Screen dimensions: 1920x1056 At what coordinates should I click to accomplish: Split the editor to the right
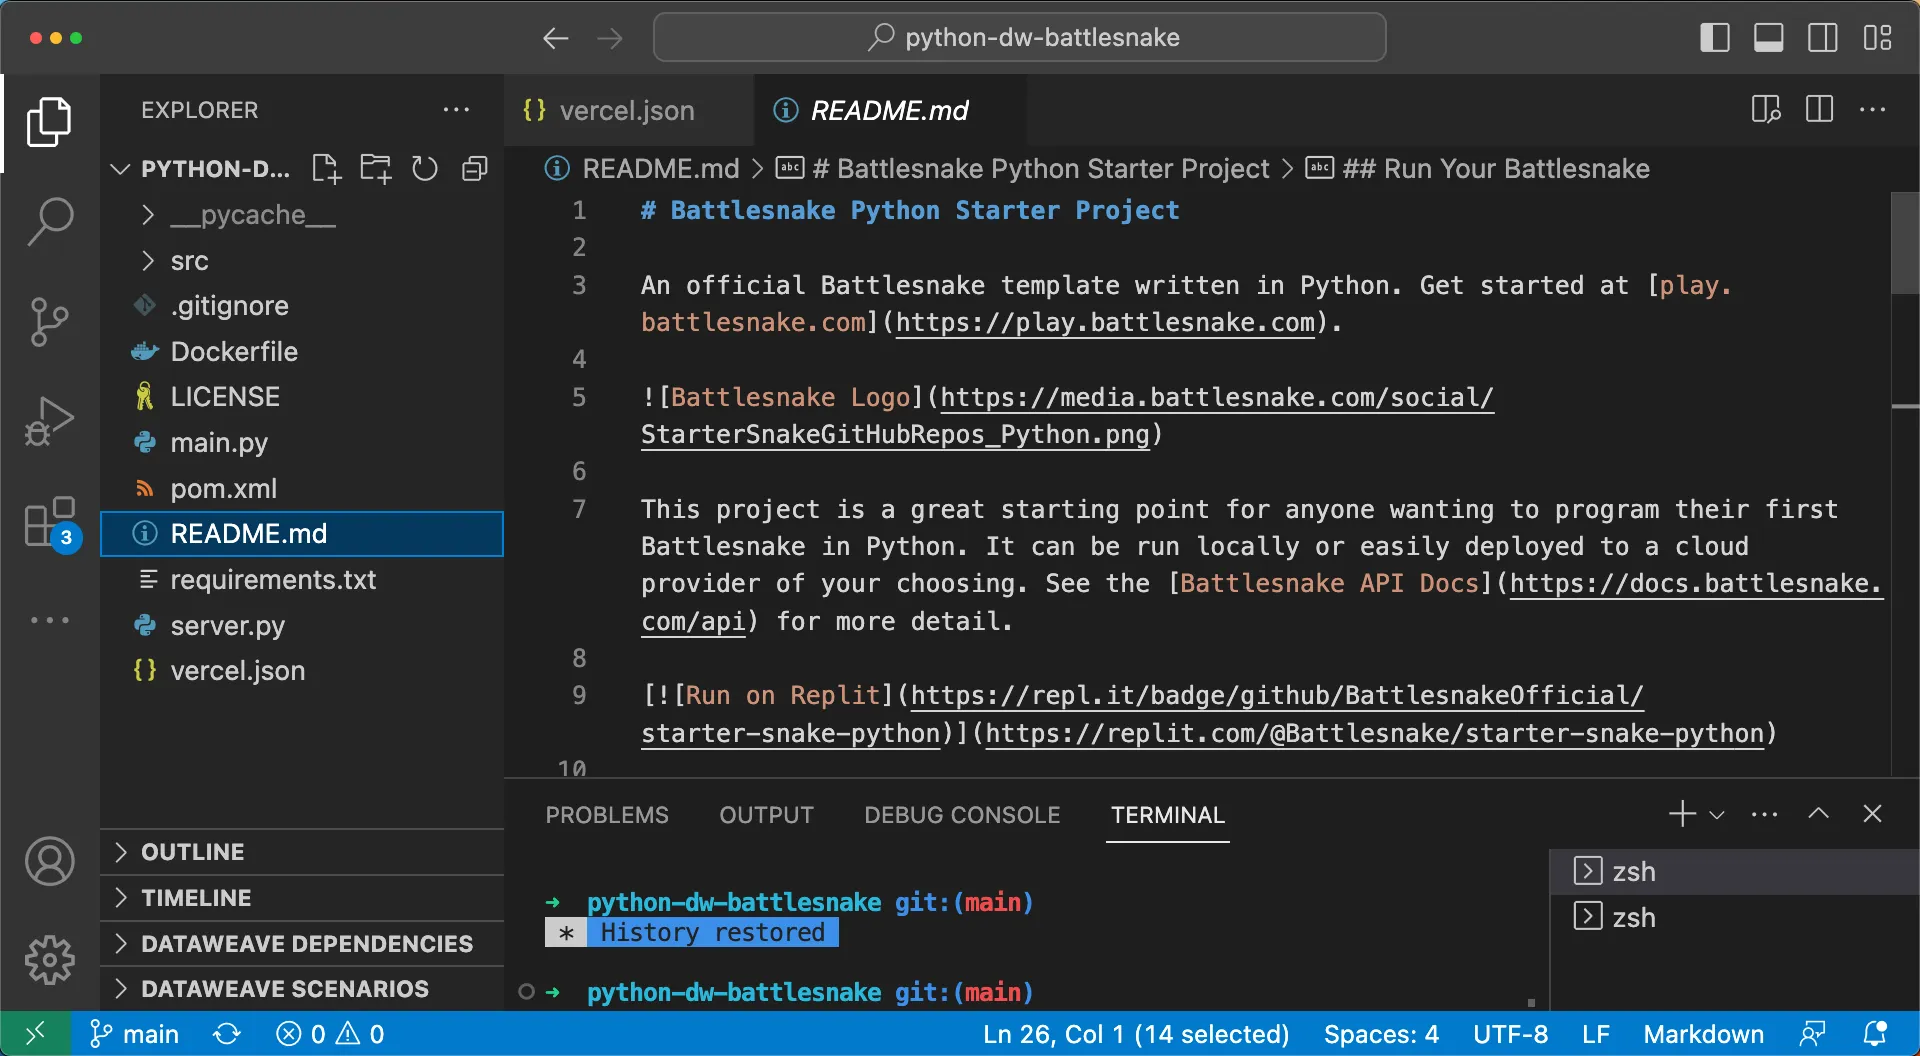[1819, 110]
